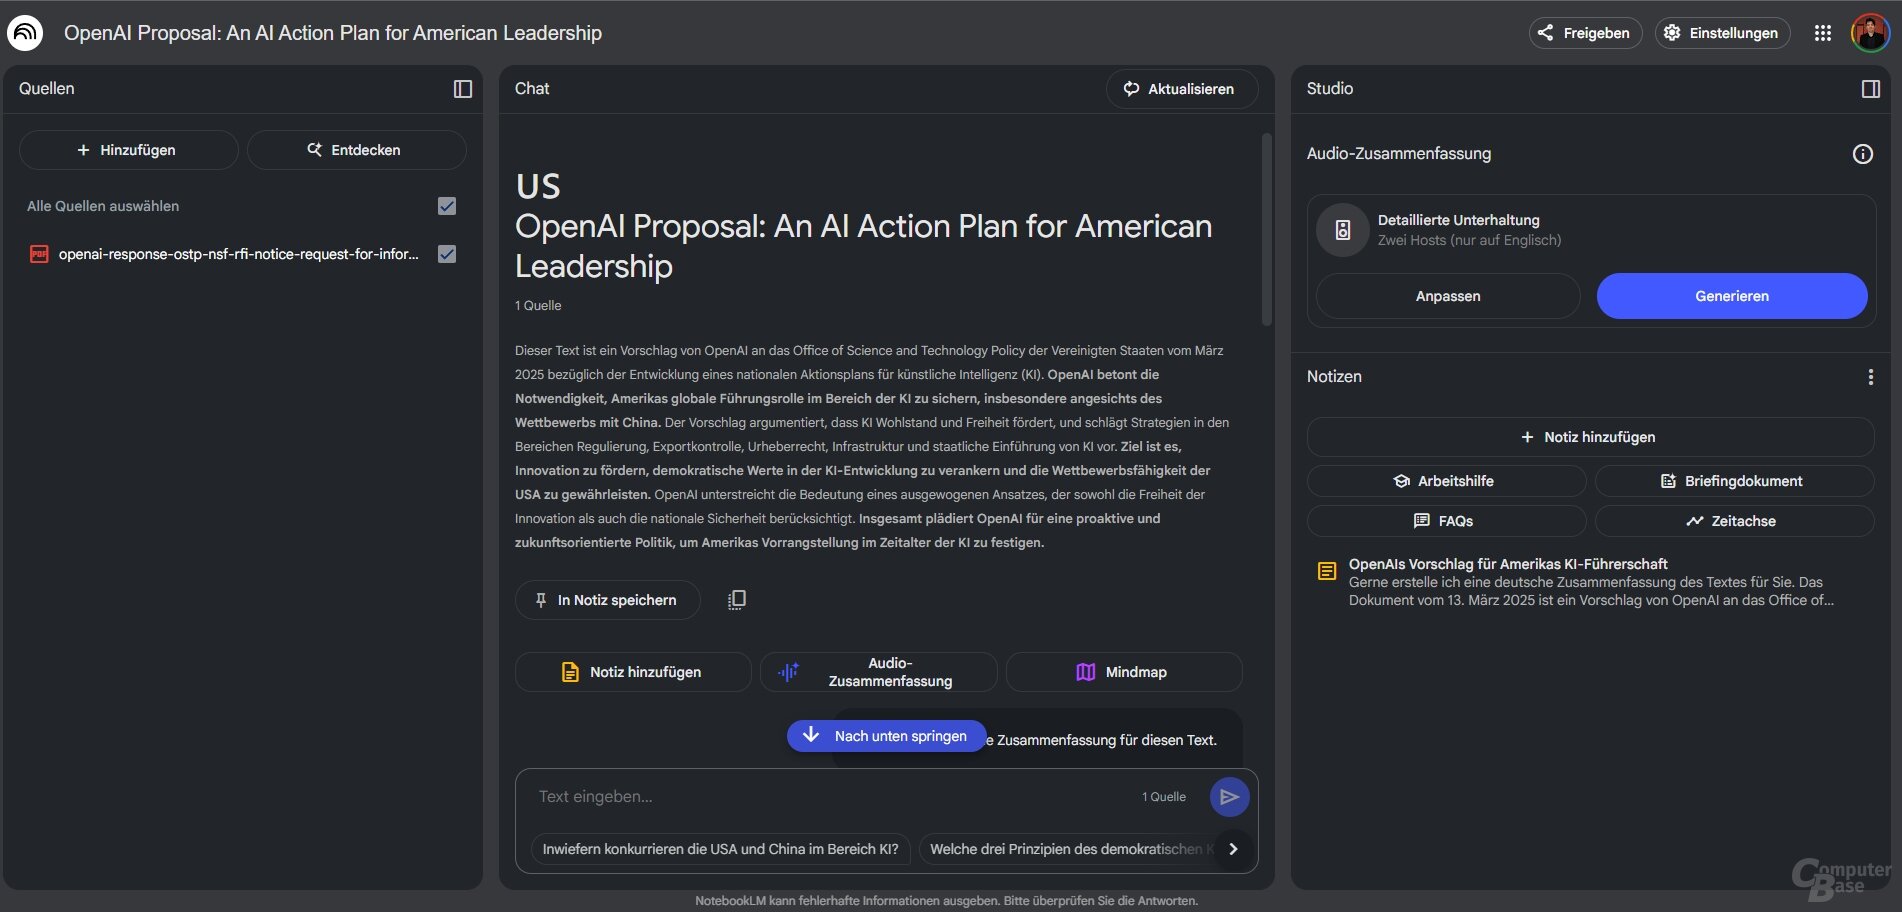Open Einstellungen settings menu
This screenshot has width=1902, height=912.
click(x=1722, y=33)
